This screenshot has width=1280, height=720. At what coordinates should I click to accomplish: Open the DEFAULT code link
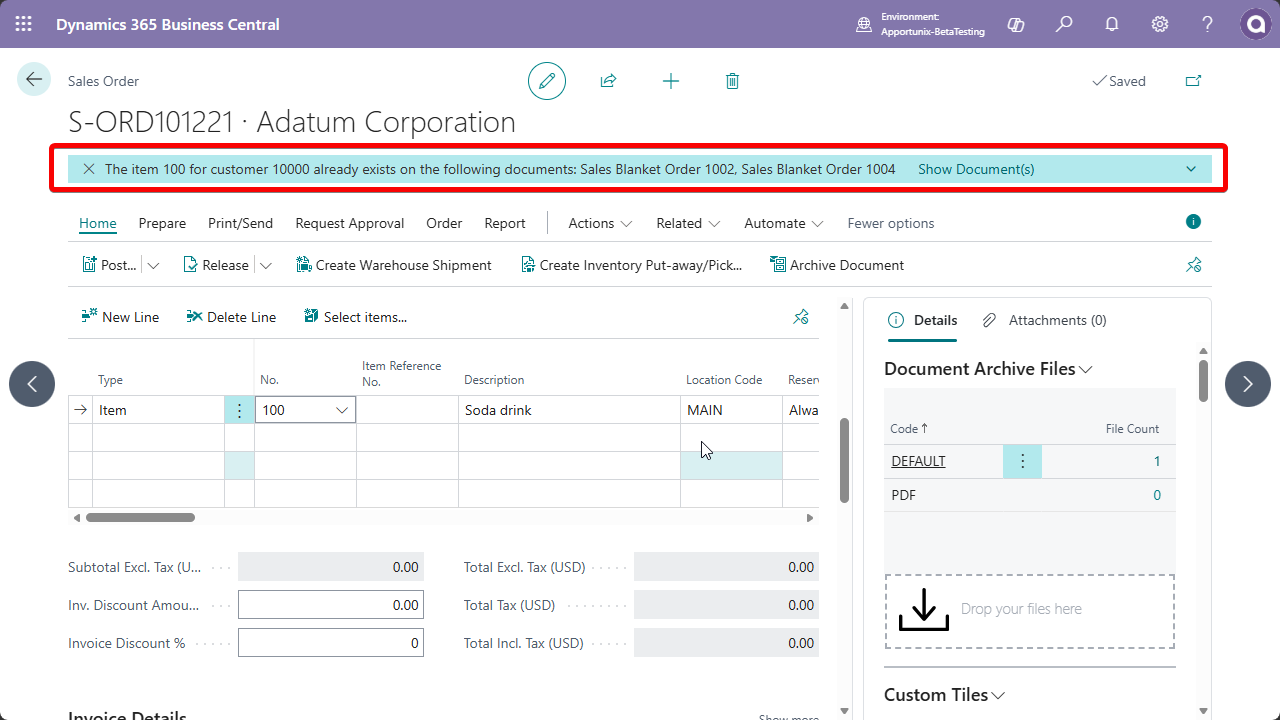(918, 461)
